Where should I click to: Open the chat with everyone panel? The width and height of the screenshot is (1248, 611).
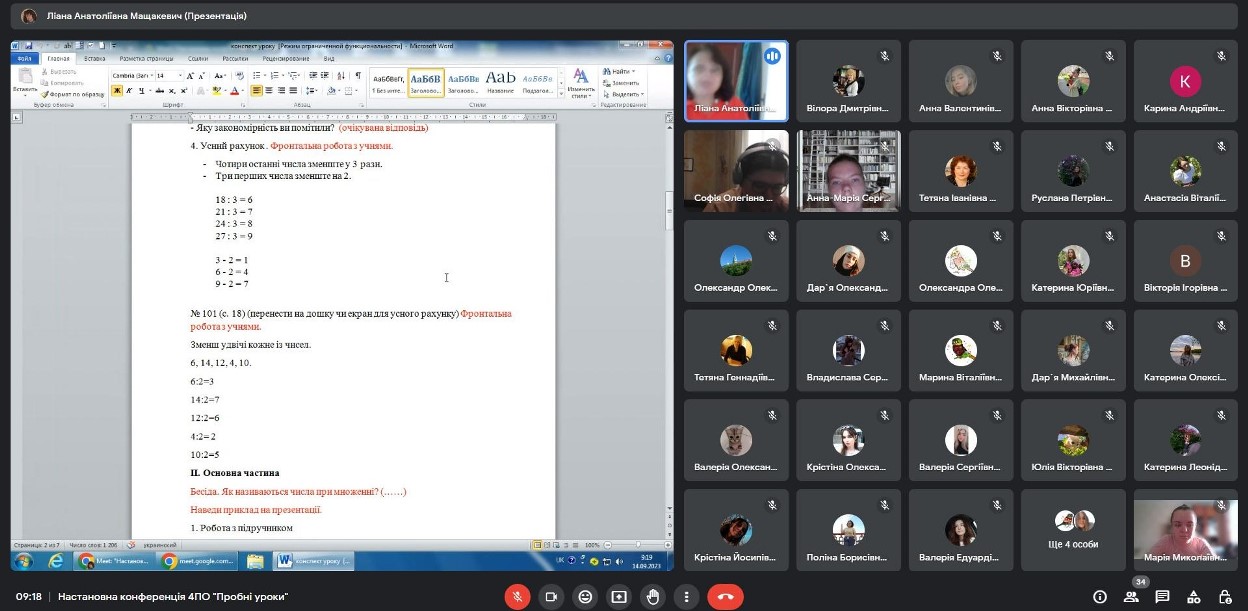1162,597
